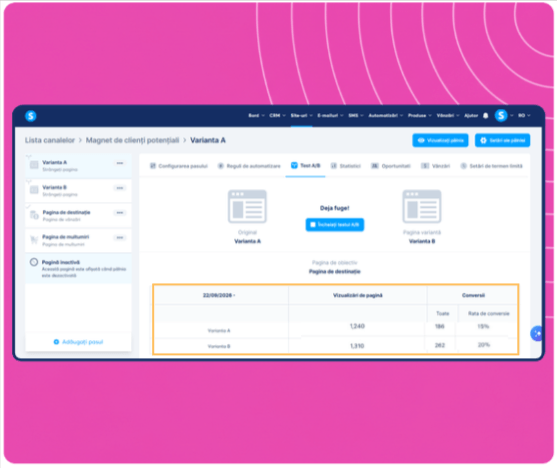Image resolution: width=557 pixels, height=468 pixels.
Task: Switch to Setări de termen limită tab
Action: [x=491, y=166]
